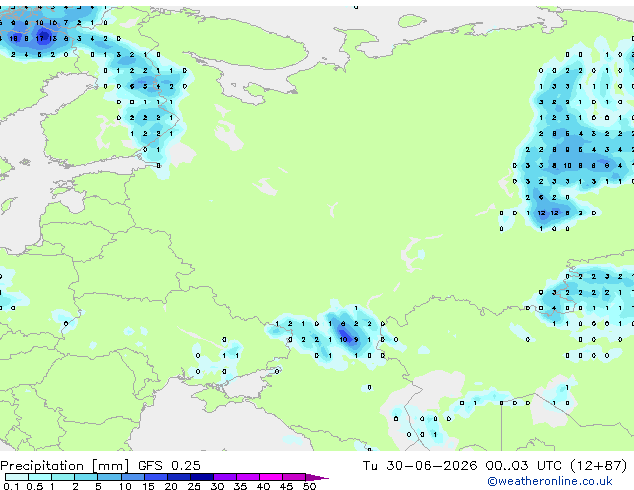Screen dimensions: 634x490
Task: Click the 35–40 mm legend color box
Action: [x=248, y=477]
